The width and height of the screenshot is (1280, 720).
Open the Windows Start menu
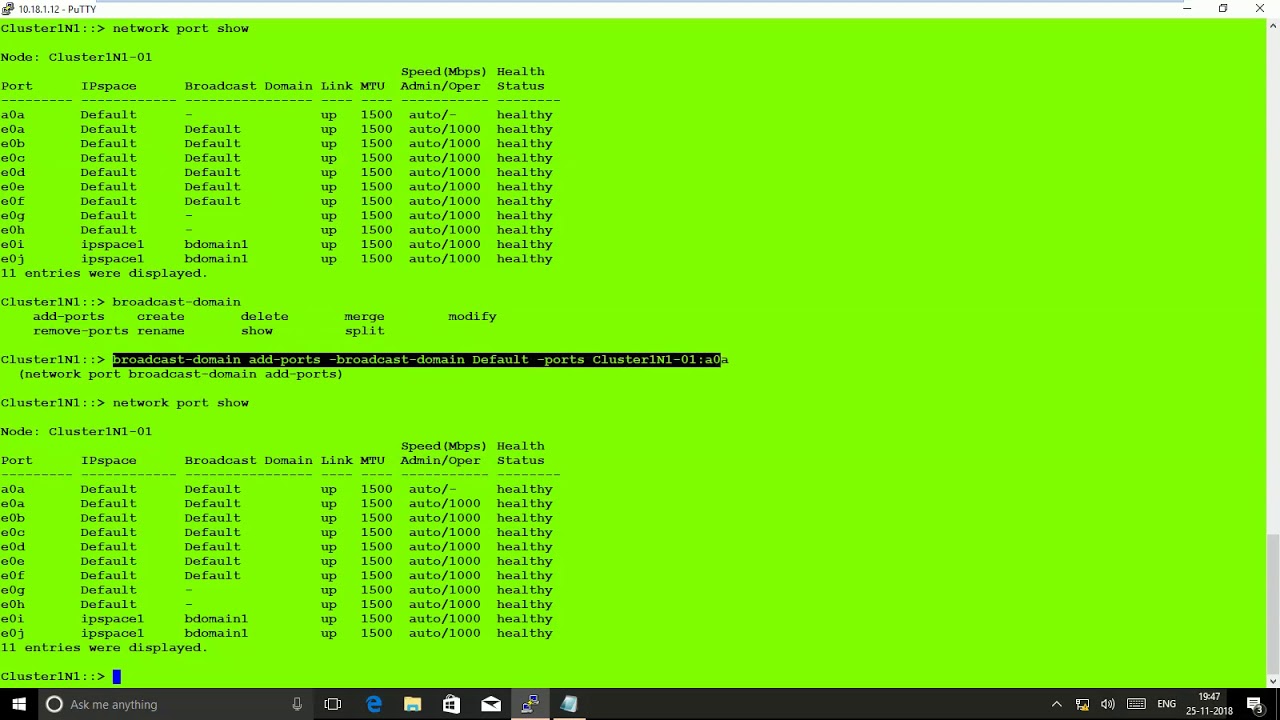18,704
